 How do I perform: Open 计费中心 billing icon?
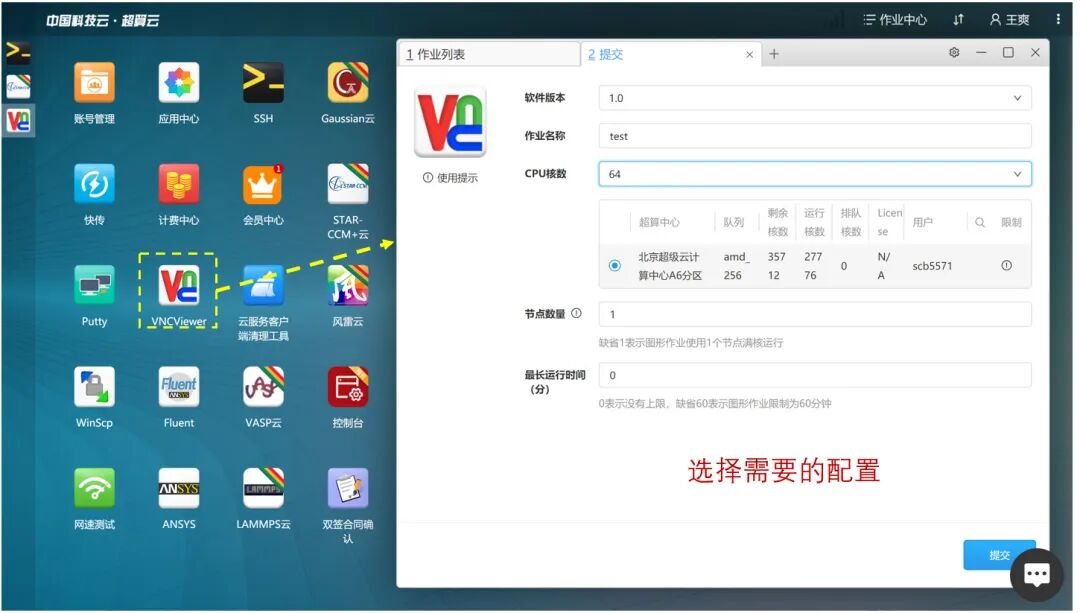(178, 184)
